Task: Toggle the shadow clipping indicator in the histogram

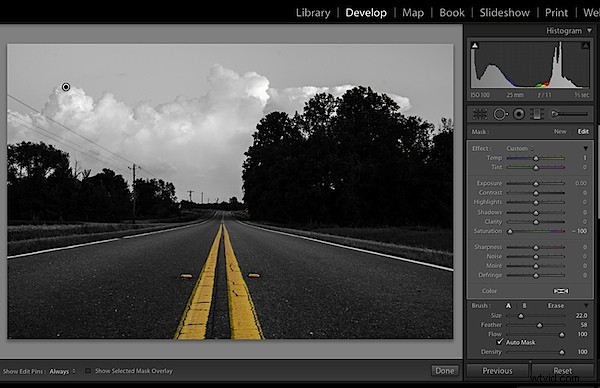Action: [475, 46]
